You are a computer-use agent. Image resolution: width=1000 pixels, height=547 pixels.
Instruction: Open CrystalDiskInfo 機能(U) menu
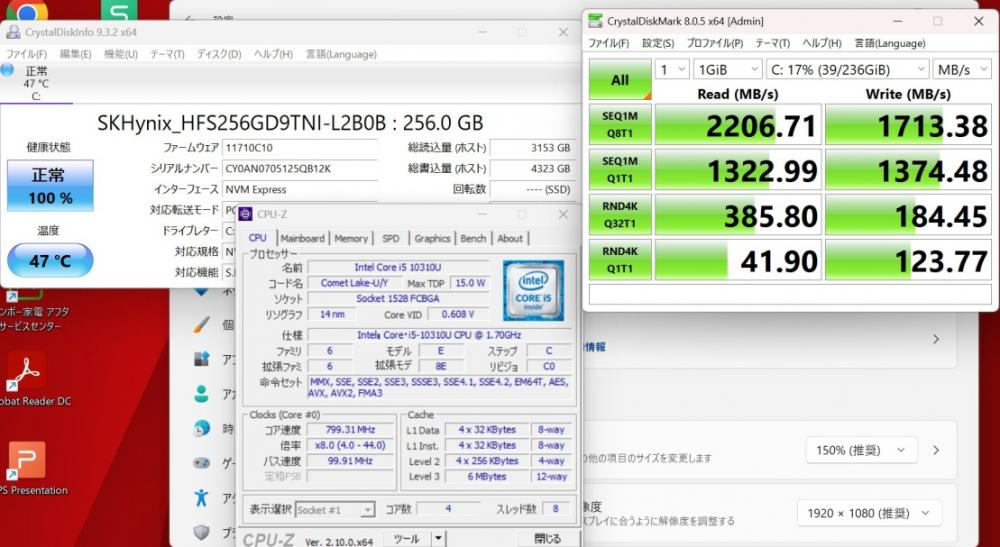point(121,54)
